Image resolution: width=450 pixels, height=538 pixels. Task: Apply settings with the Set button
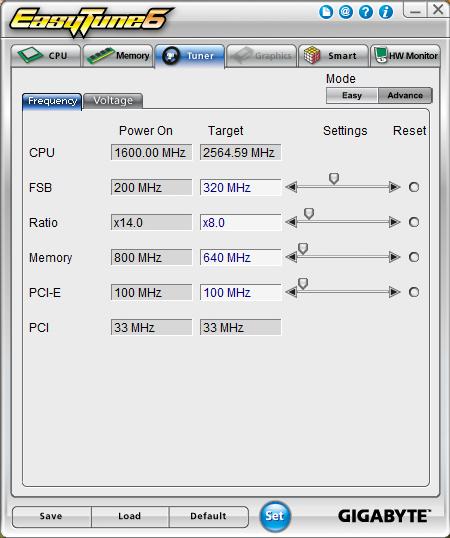(275, 516)
